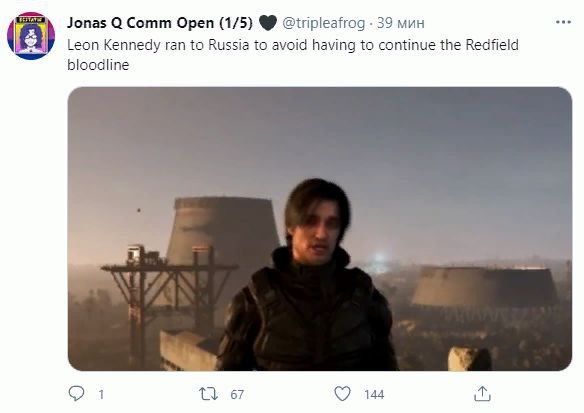Open tweet permalink via 39 мин timestamp
This screenshot has width=584, height=413.
point(401,23)
